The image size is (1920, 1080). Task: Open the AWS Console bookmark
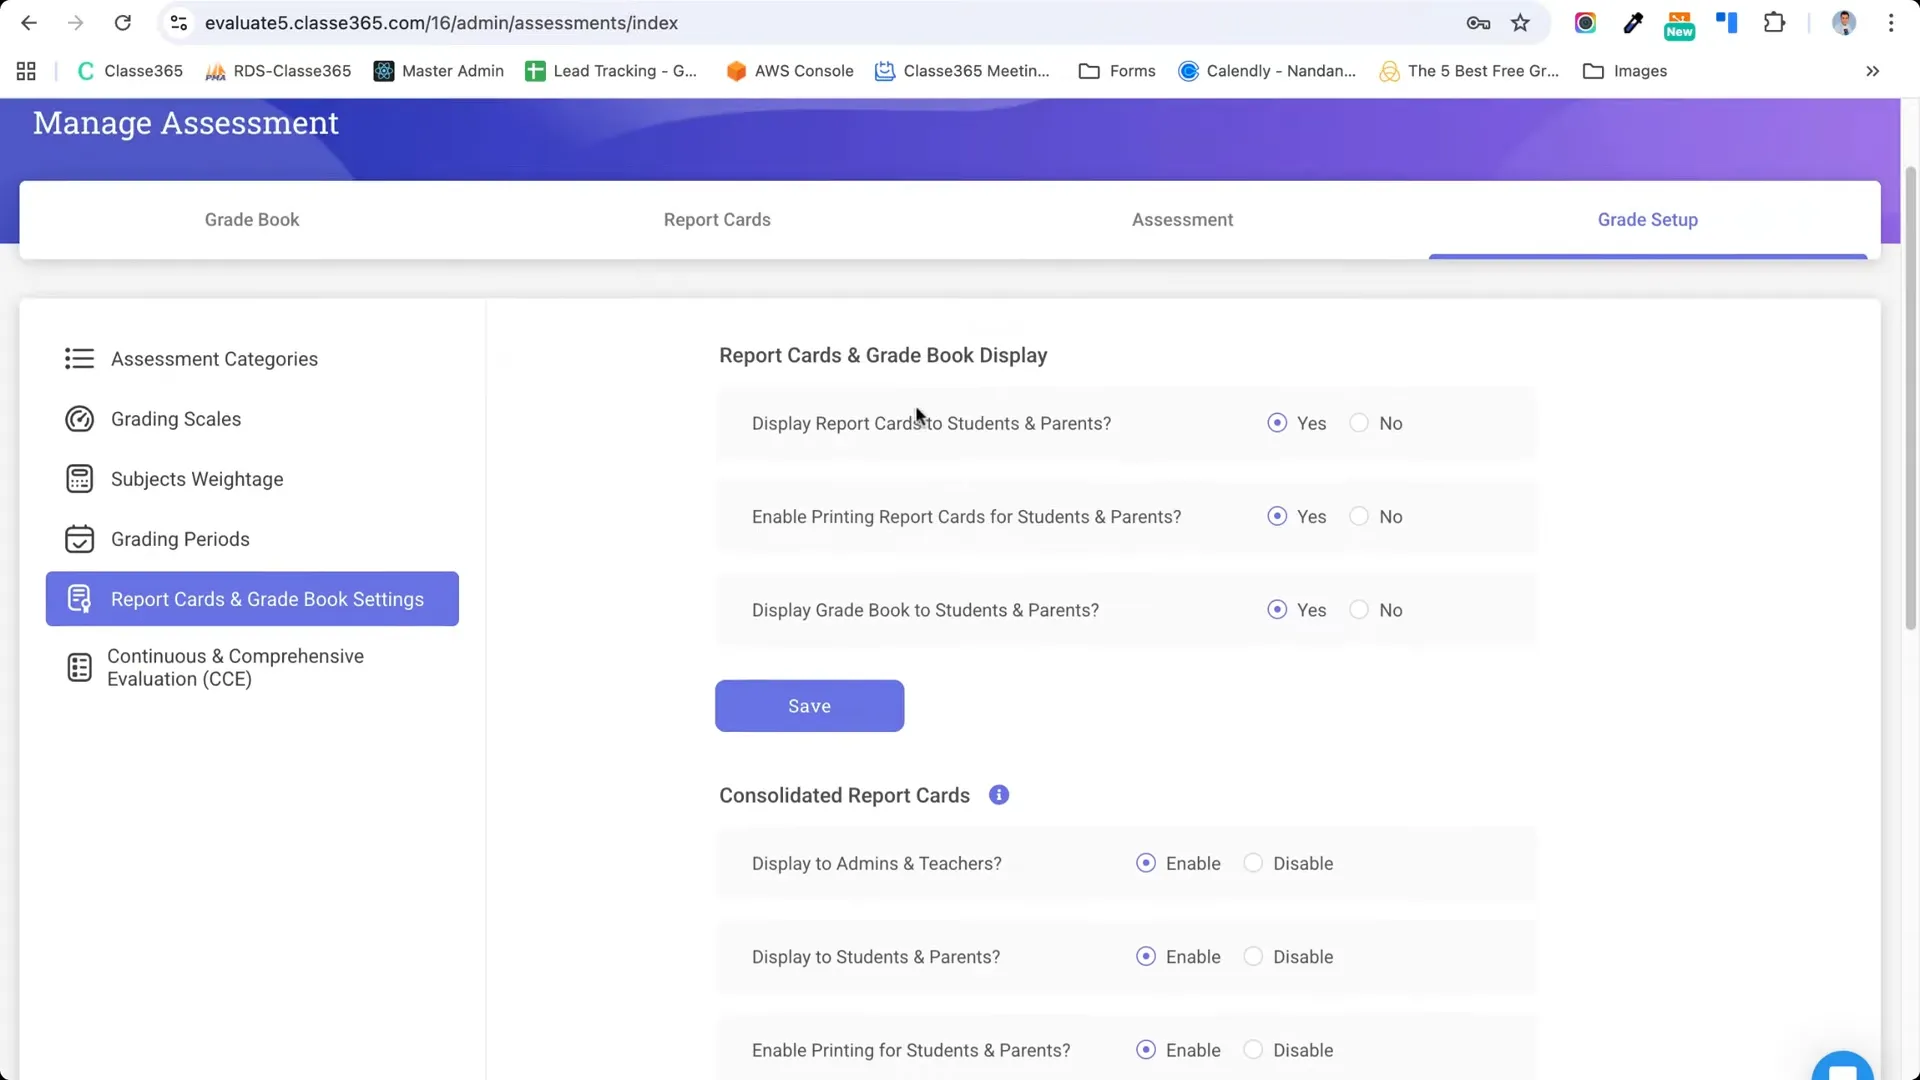790,71
